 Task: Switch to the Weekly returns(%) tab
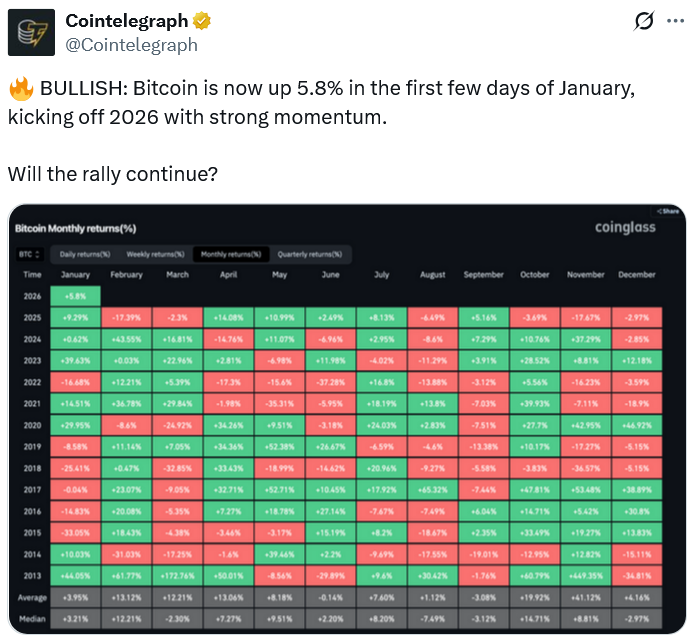[x=153, y=254]
